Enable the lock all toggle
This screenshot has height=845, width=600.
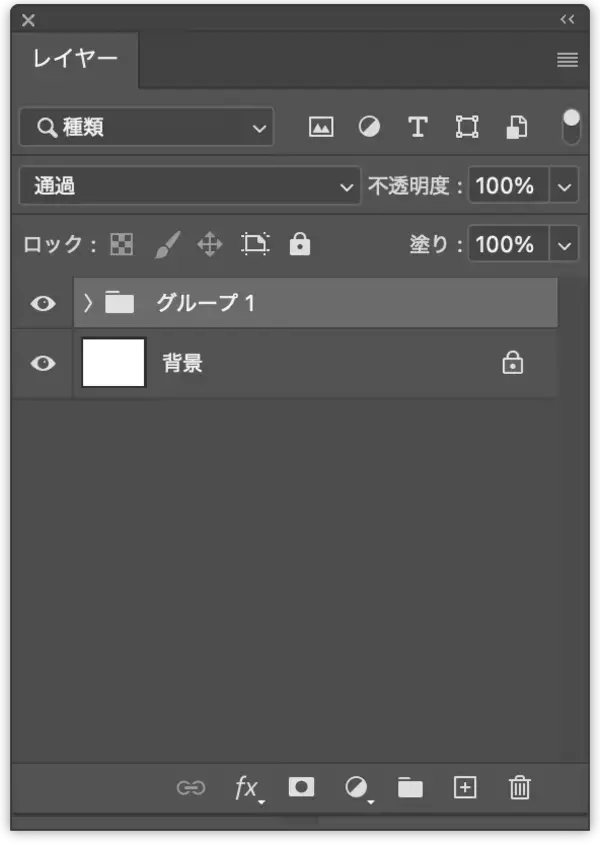[x=299, y=244]
